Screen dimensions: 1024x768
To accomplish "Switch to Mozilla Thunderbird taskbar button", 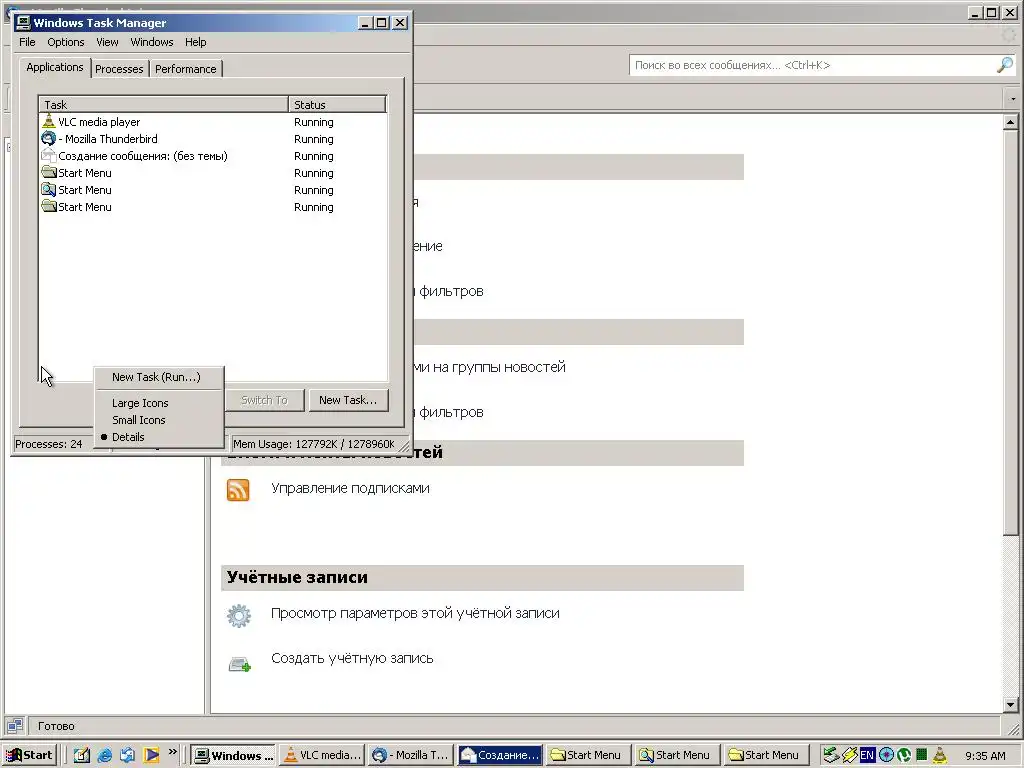I will coord(410,756).
